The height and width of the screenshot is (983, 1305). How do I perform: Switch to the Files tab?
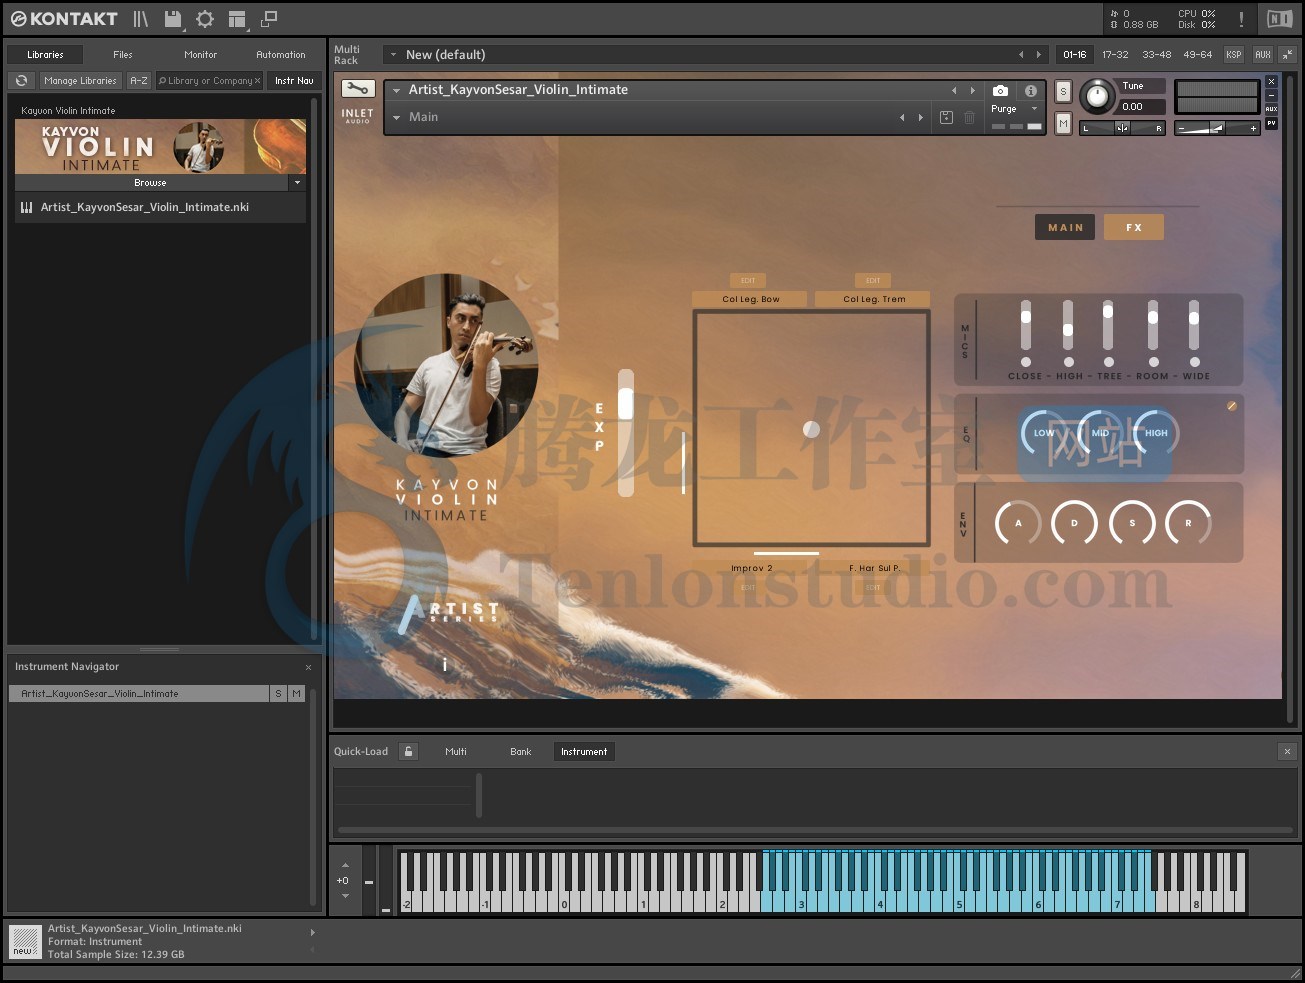pos(123,55)
